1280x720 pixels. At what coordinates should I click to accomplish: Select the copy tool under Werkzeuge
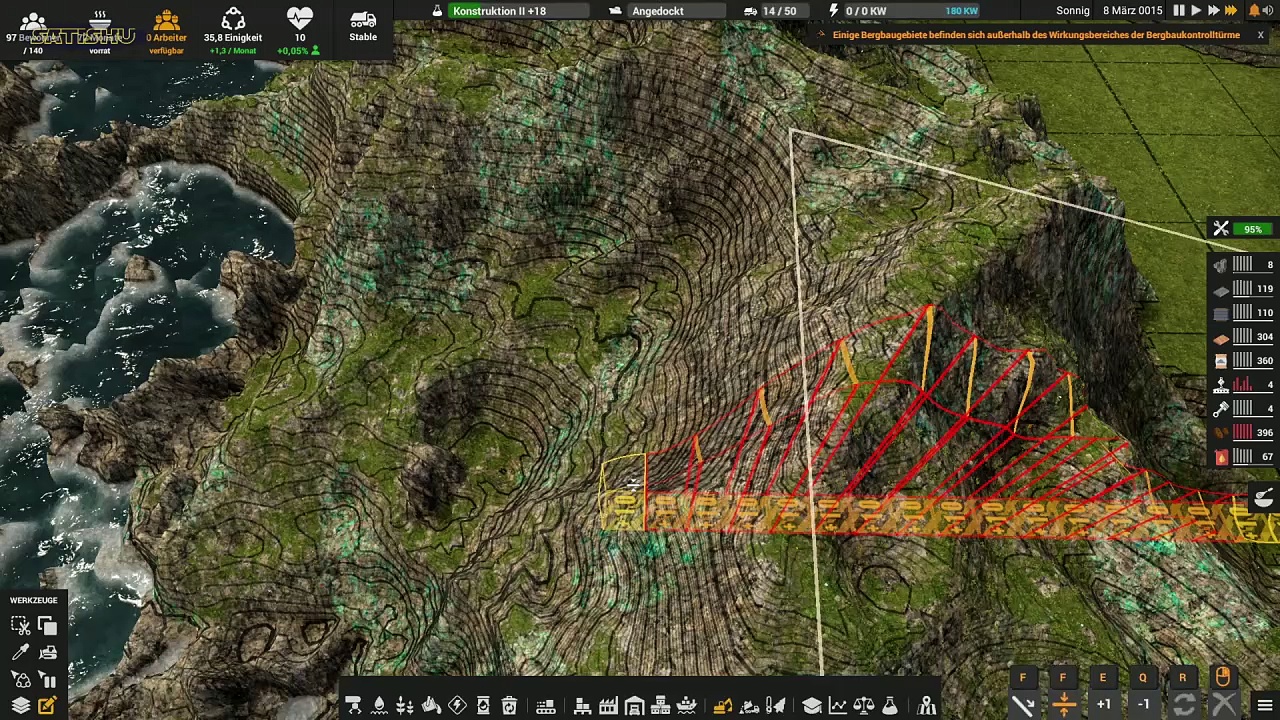click(47, 626)
